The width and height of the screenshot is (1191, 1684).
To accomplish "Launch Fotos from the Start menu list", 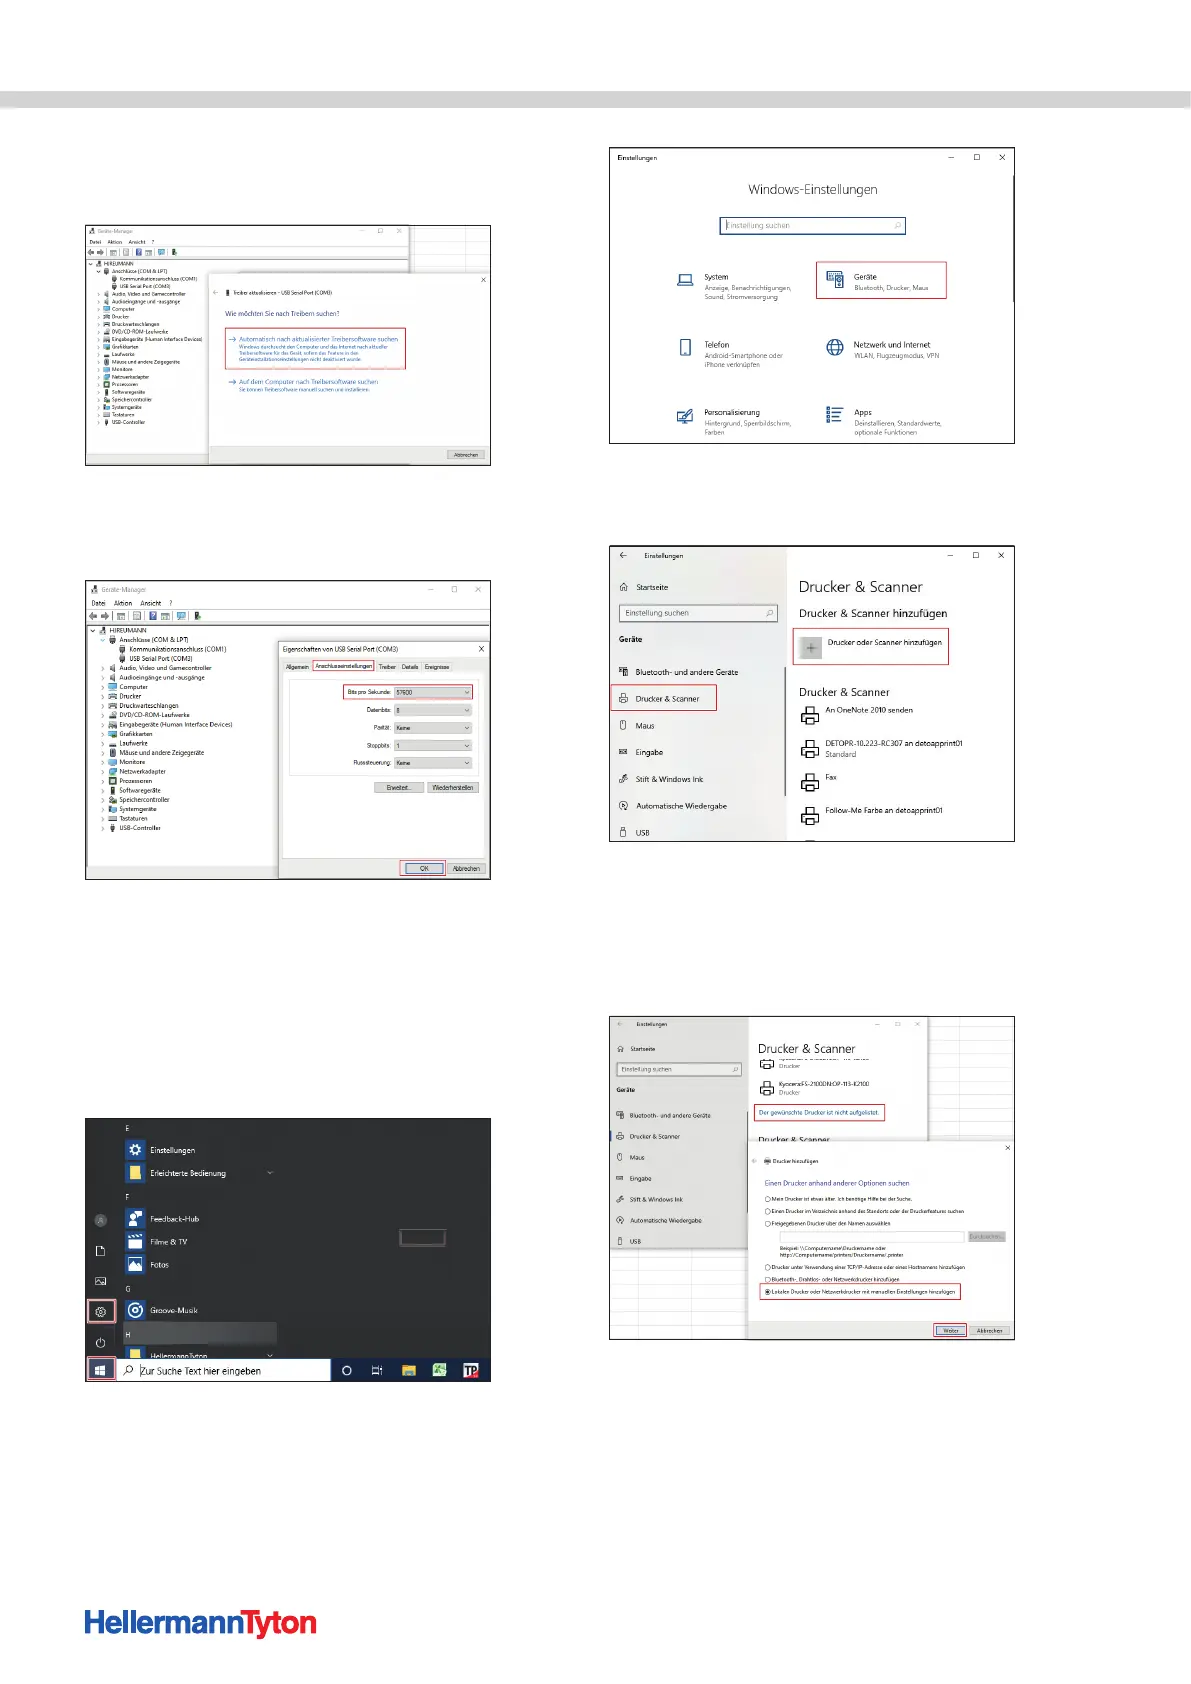I will coord(147,1264).
